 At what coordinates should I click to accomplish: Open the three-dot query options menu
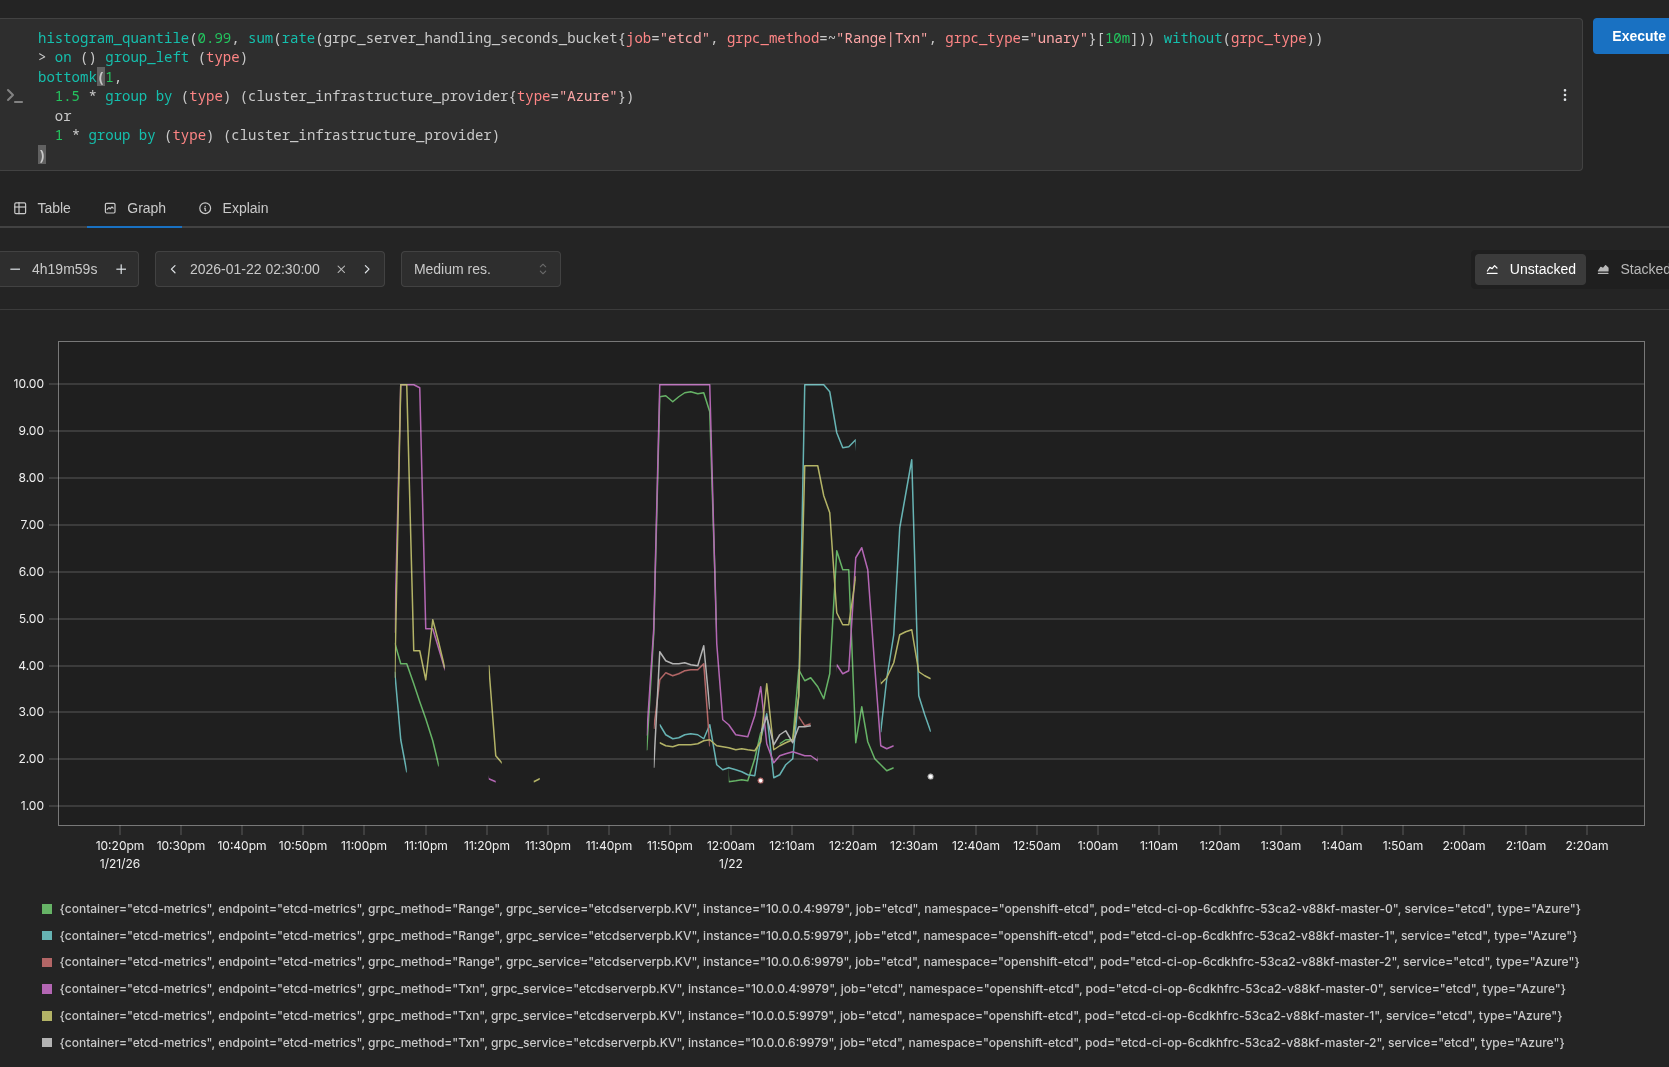[x=1564, y=95]
